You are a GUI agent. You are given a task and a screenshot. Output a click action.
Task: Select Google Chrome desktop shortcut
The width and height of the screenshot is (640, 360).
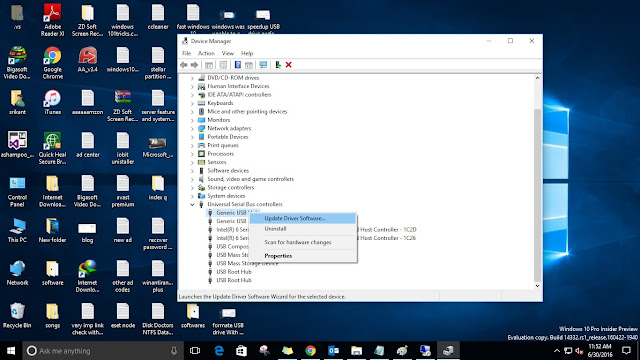(x=52, y=63)
